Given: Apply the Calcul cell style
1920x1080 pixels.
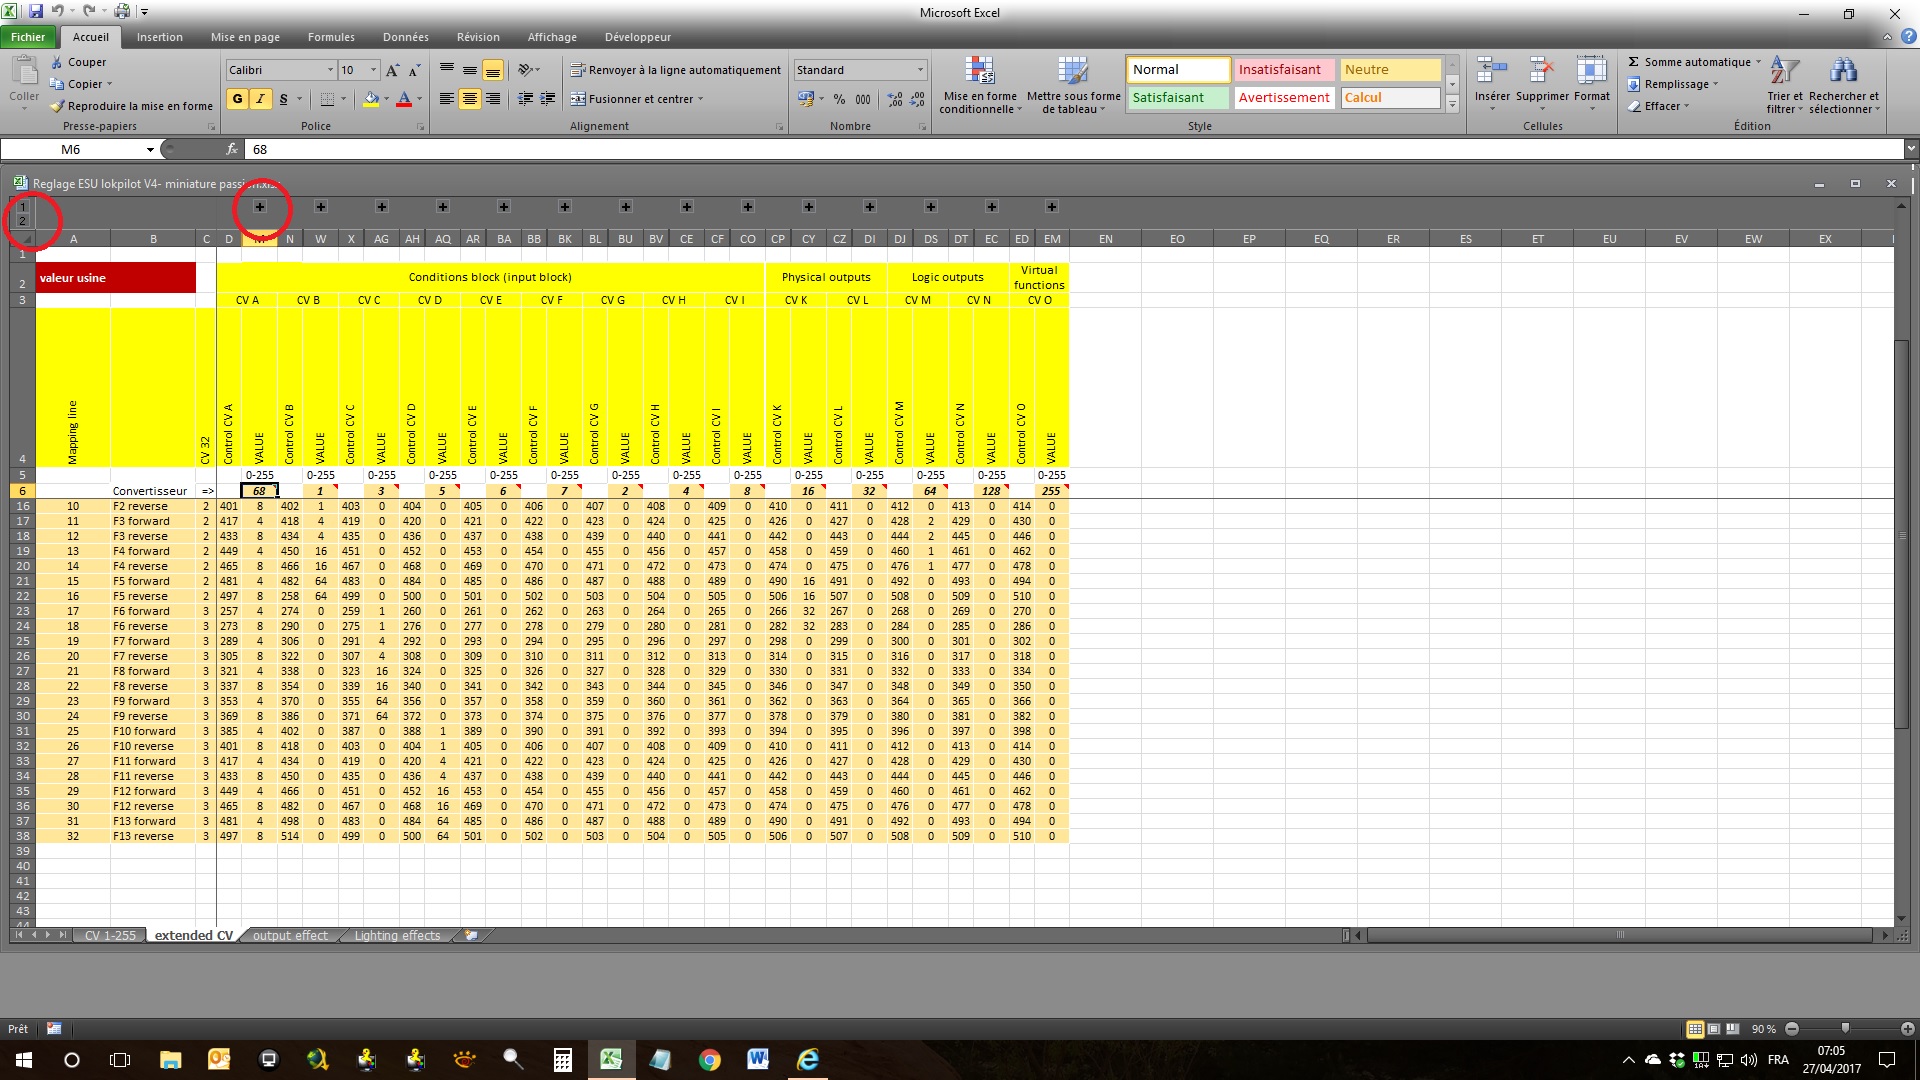Looking at the screenshot, I should pyautogui.click(x=1390, y=97).
